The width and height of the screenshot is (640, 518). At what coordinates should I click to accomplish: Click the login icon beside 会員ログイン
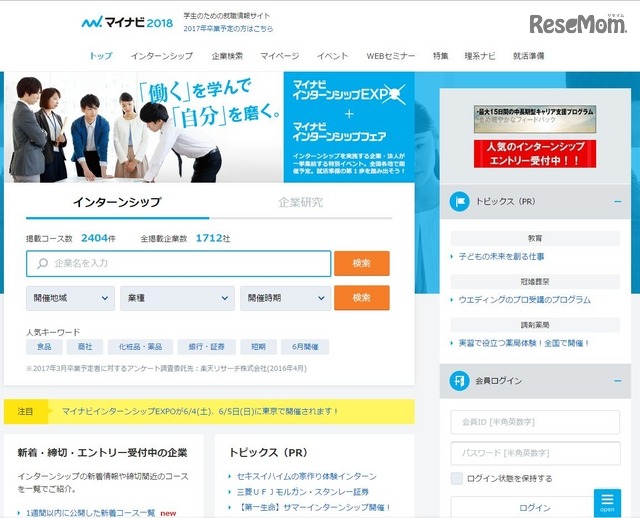(459, 381)
